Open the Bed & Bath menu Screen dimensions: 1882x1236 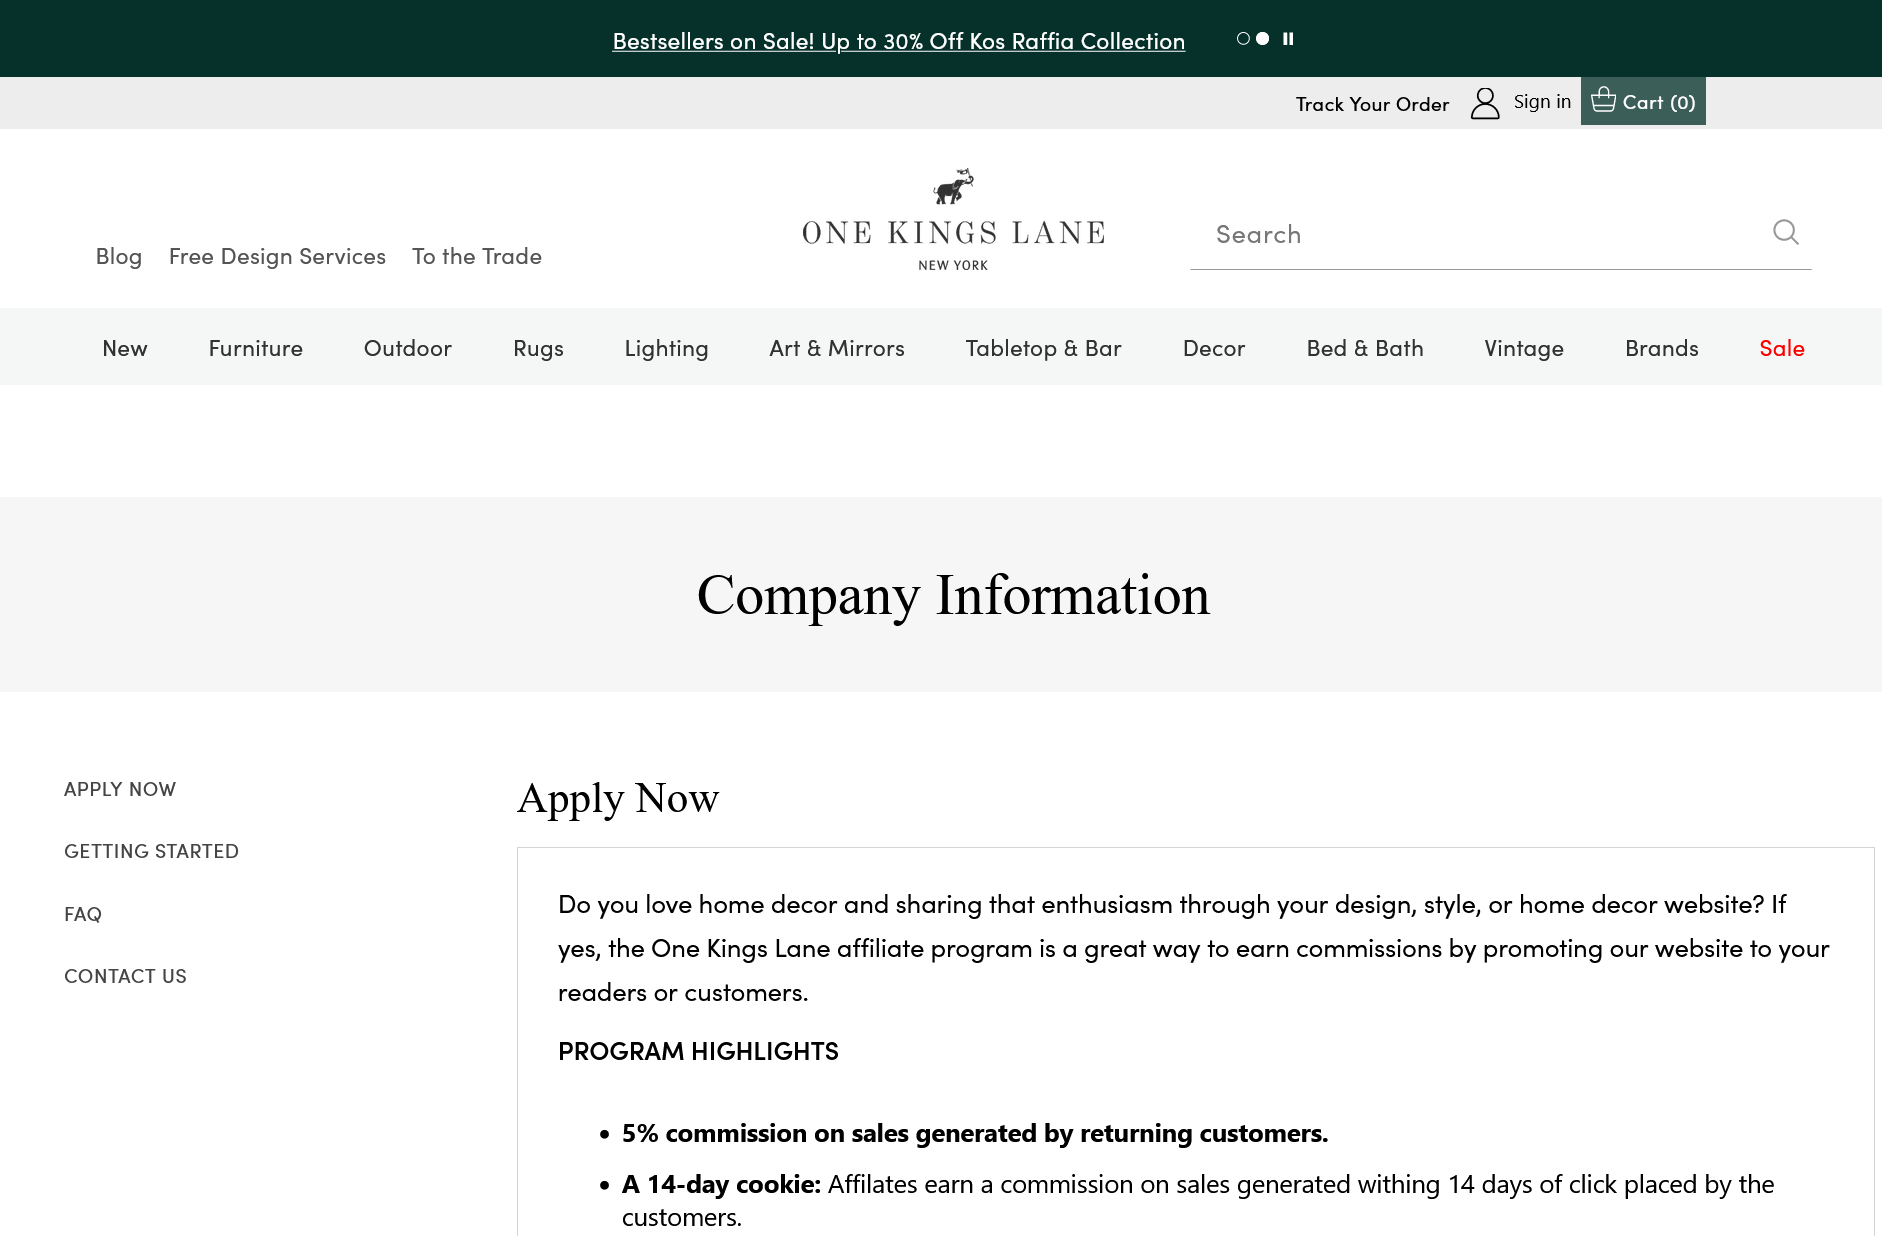tap(1365, 348)
